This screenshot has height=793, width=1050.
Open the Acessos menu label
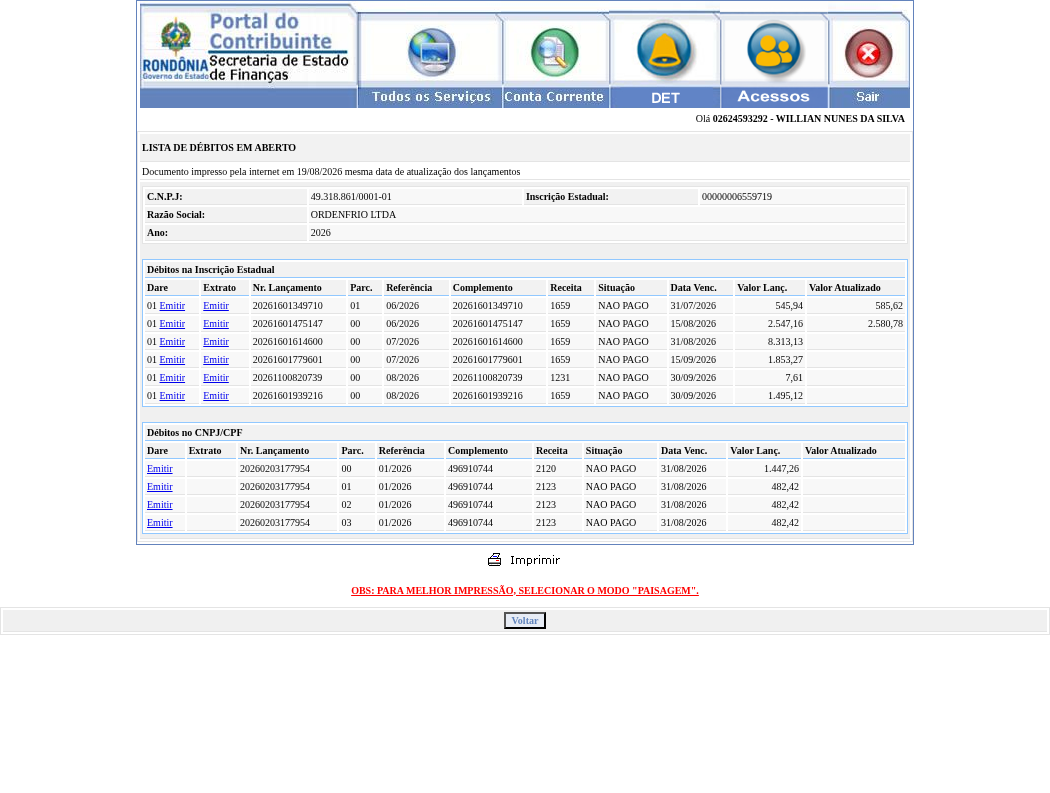(773, 97)
